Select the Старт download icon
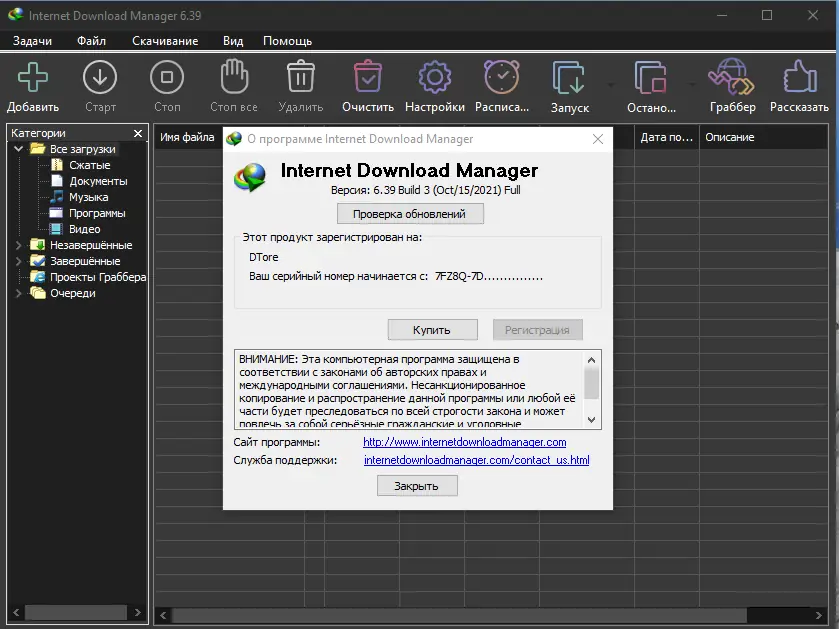The height and width of the screenshot is (629, 839). tap(99, 78)
